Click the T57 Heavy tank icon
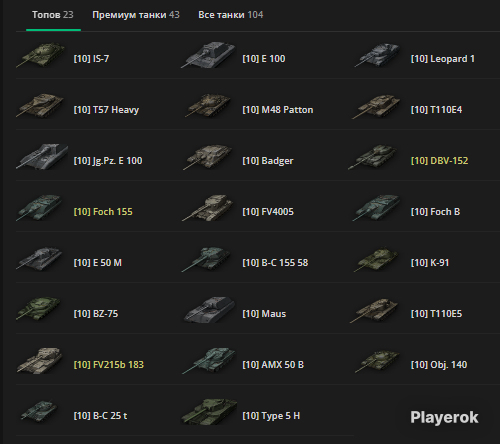This screenshot has height=444, width=500. (x=40, y=106)
